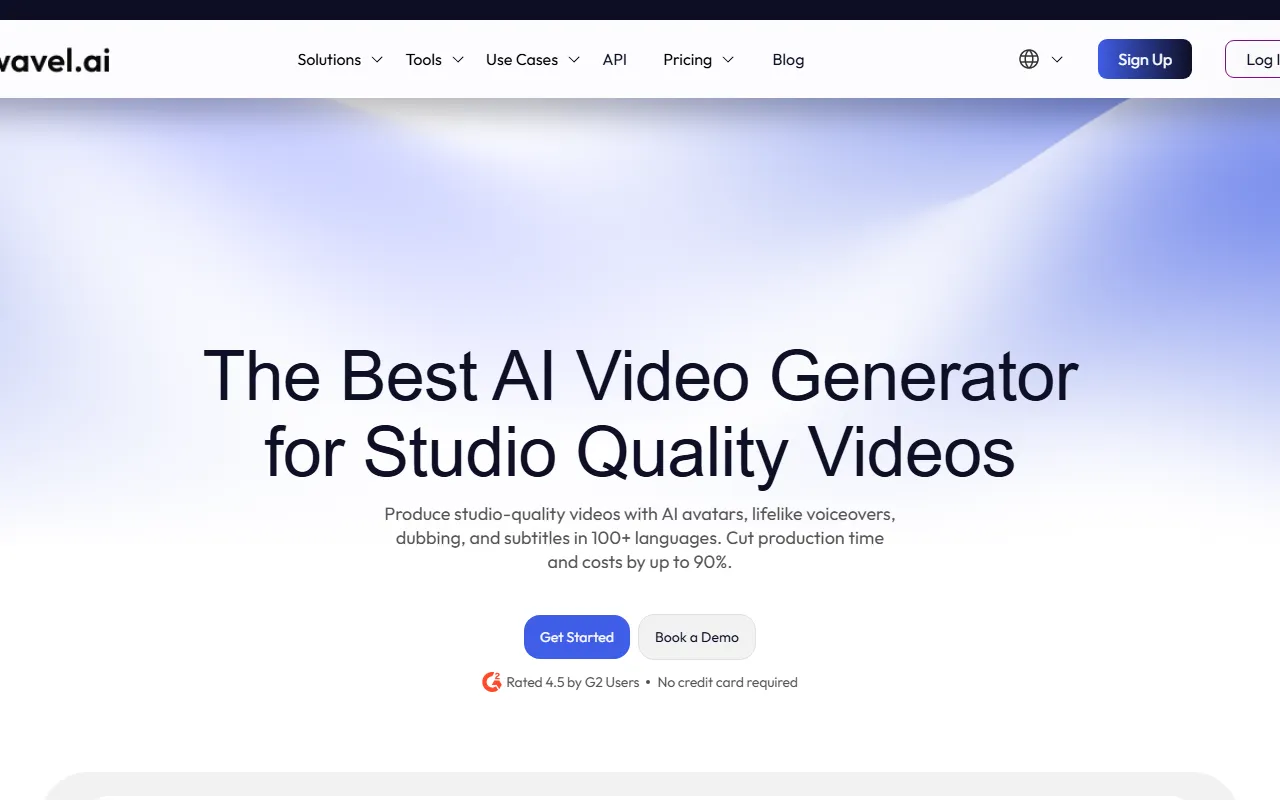Expand the Solutions chevron arrow

tap(377, 60)
